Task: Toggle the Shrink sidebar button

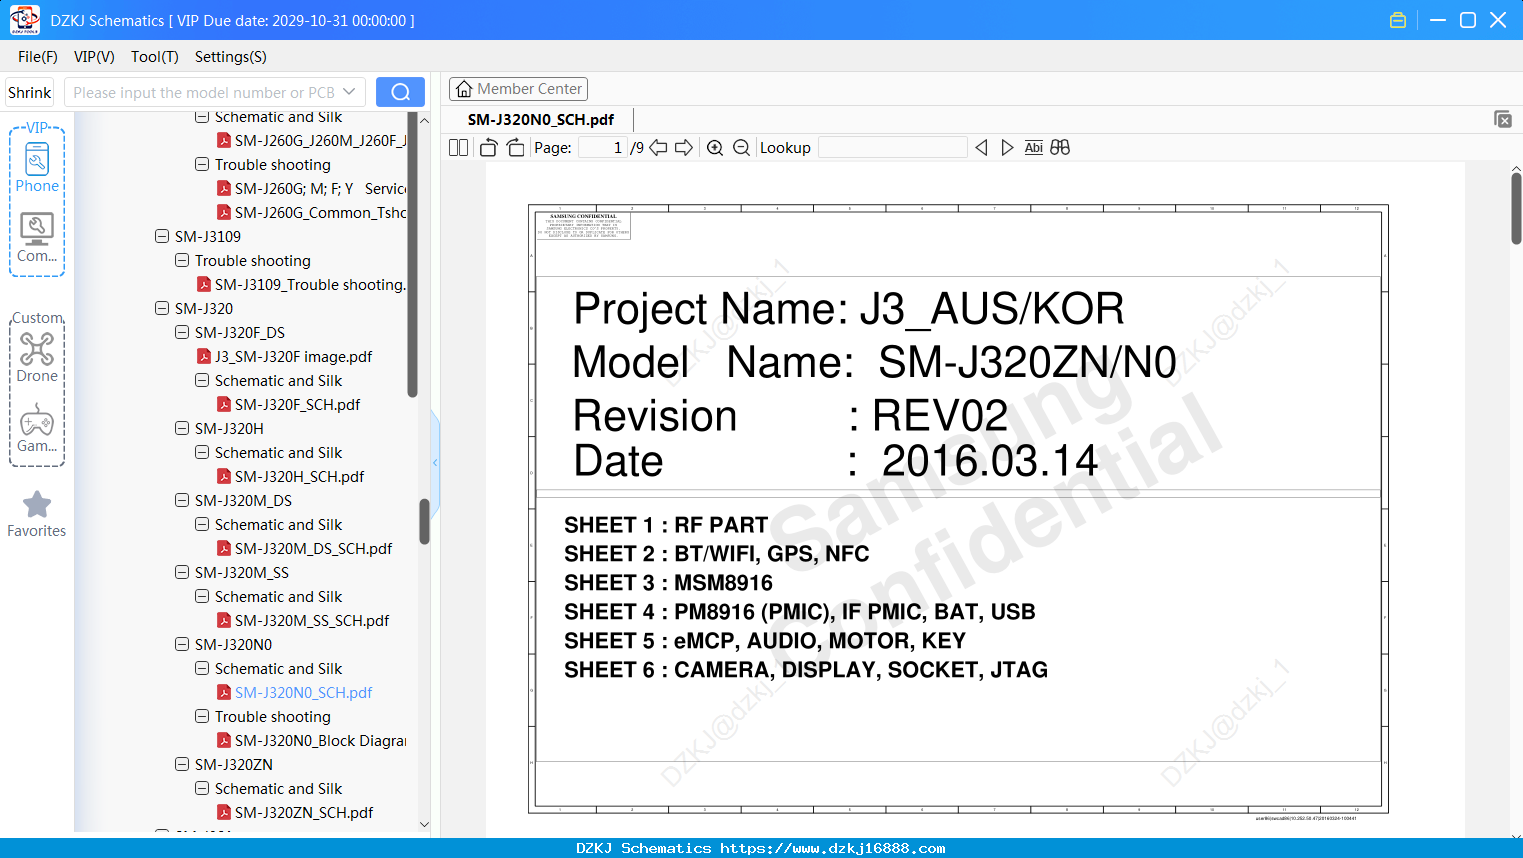Action: 30,93
